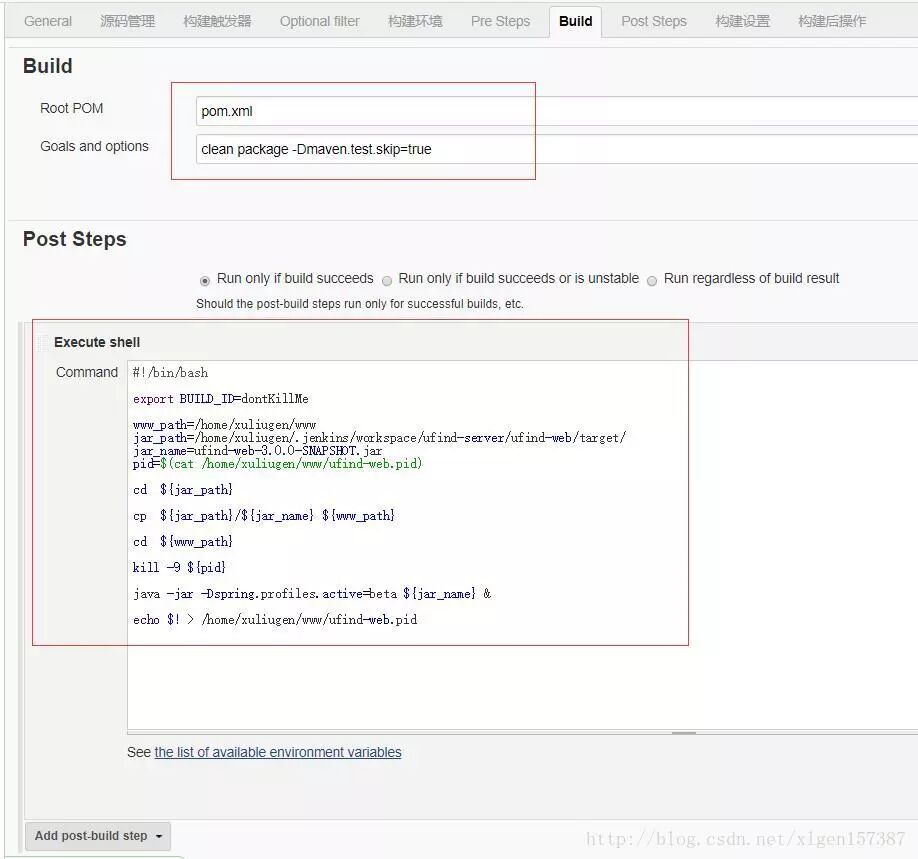Switch to the Pre Steps tab
The width and height of the screenshot is (918, 859).
coord(501,22)
